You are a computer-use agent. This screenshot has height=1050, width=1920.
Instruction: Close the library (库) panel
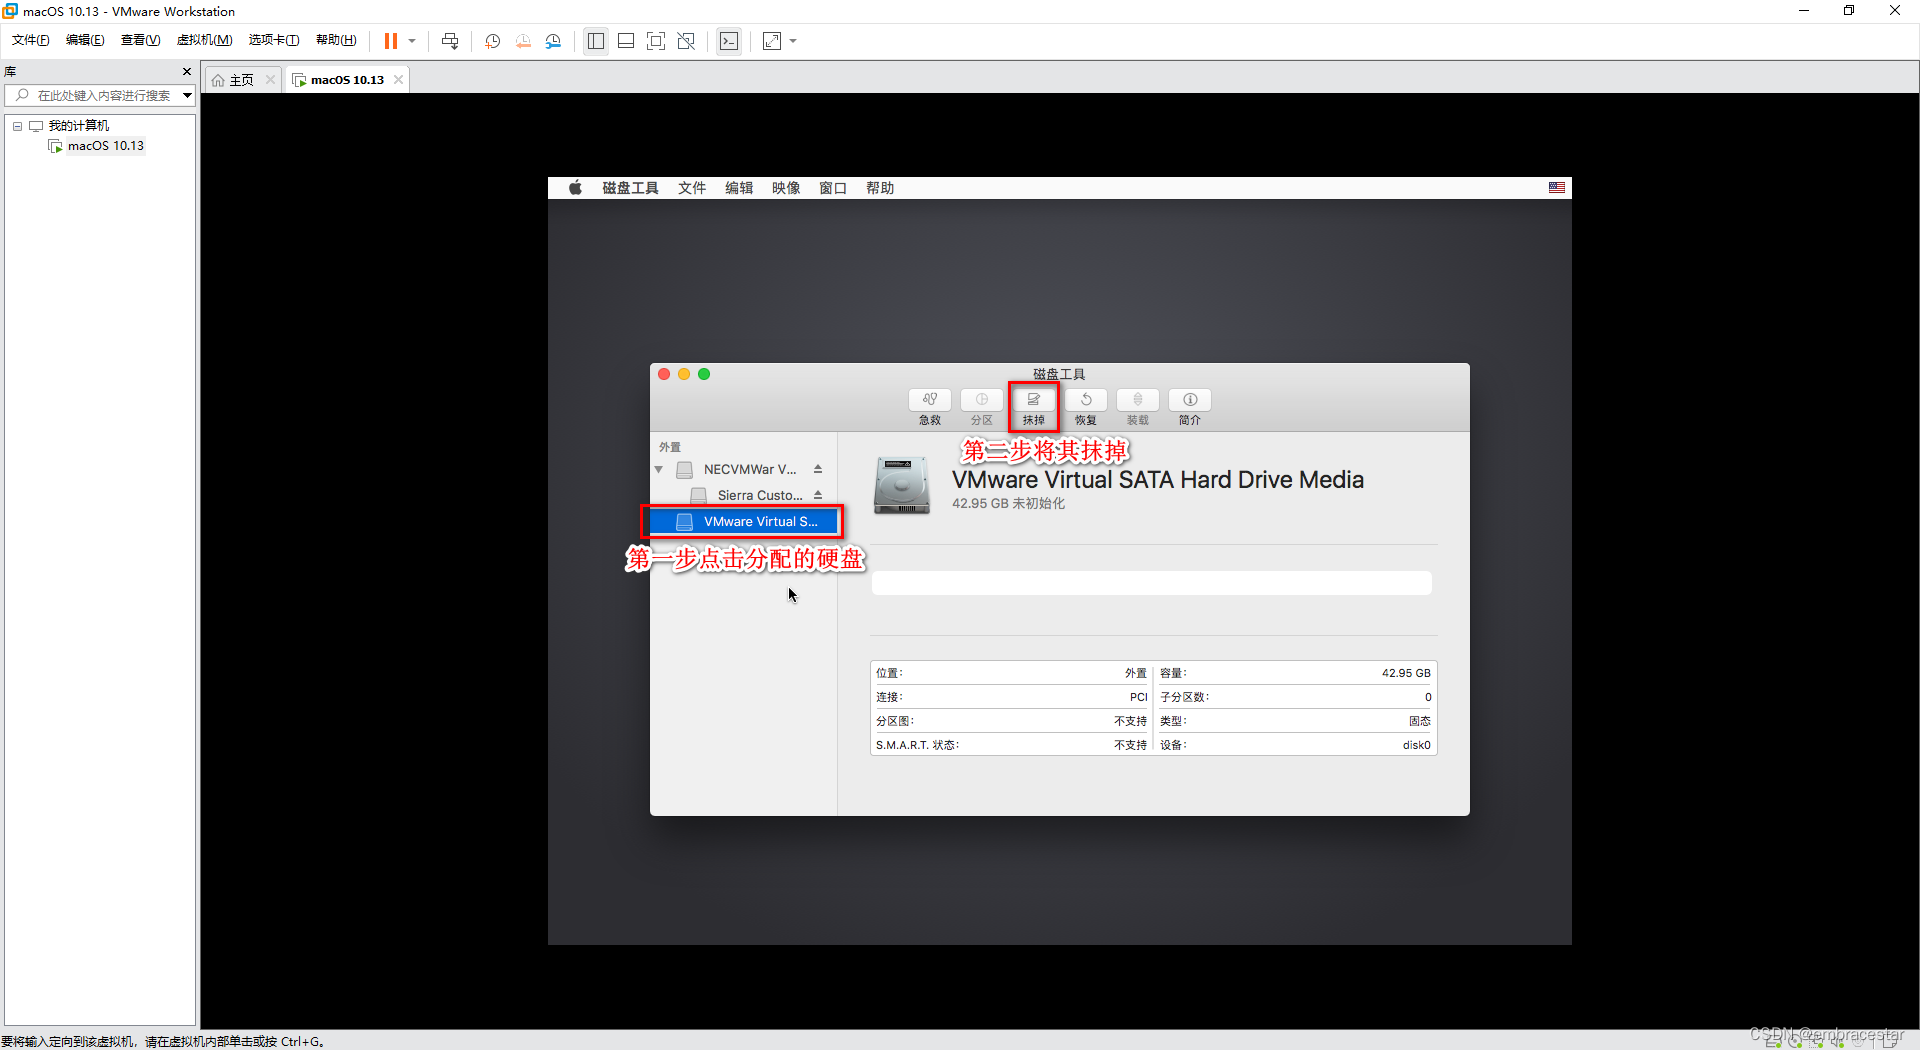pos(186,72)
